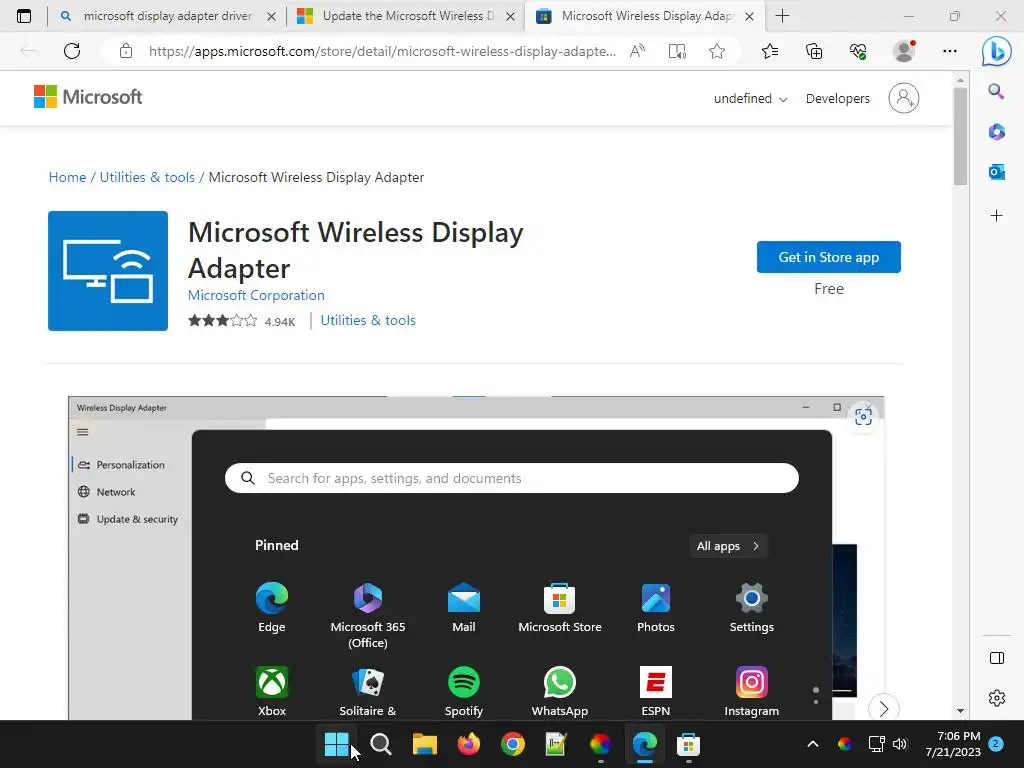This screenshot has height=768, width=1024.
Task: Open Microsoft Store from taskbar
Action: (688, 744)
